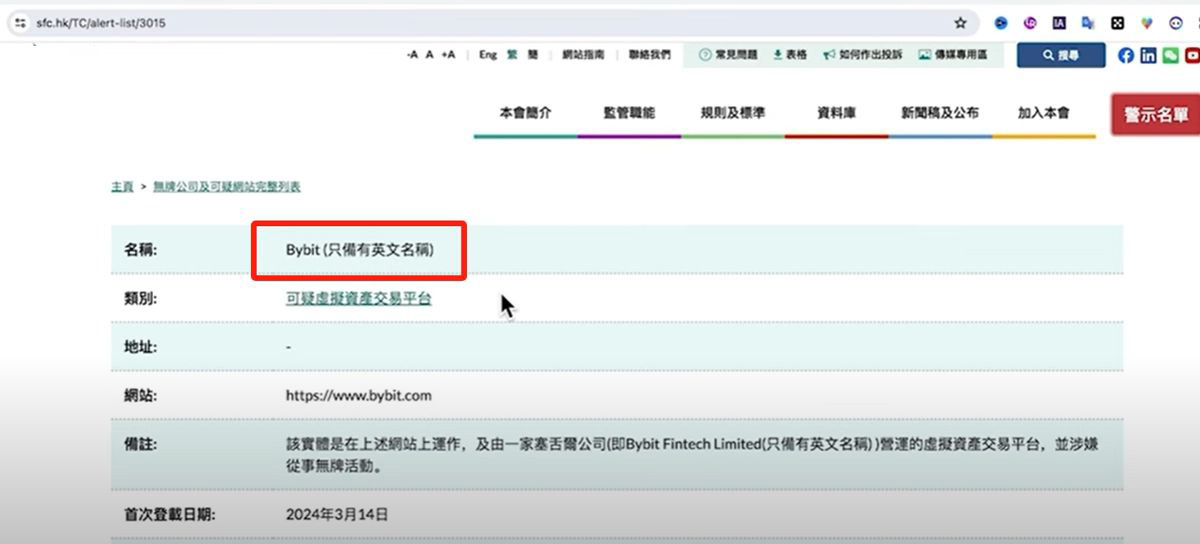Viewport: 1200px width, 544px height.
Task: Click the blue circular browser extension icon
Action: [1001, 23]
